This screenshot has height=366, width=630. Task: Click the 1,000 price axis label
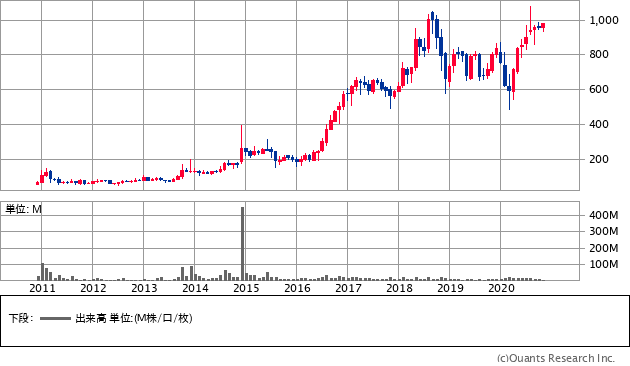click(x=603, y=20)
